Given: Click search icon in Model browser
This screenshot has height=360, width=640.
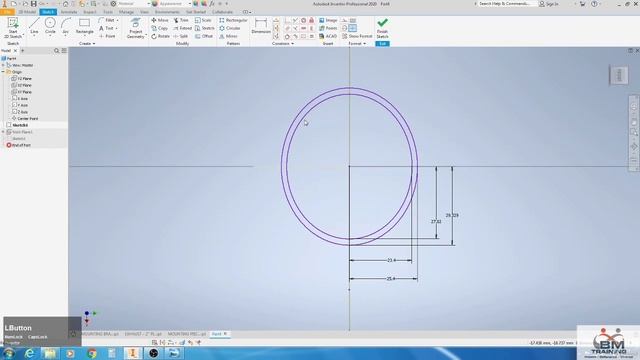Looking at the screenshot, I should click(x=56, y=51).
